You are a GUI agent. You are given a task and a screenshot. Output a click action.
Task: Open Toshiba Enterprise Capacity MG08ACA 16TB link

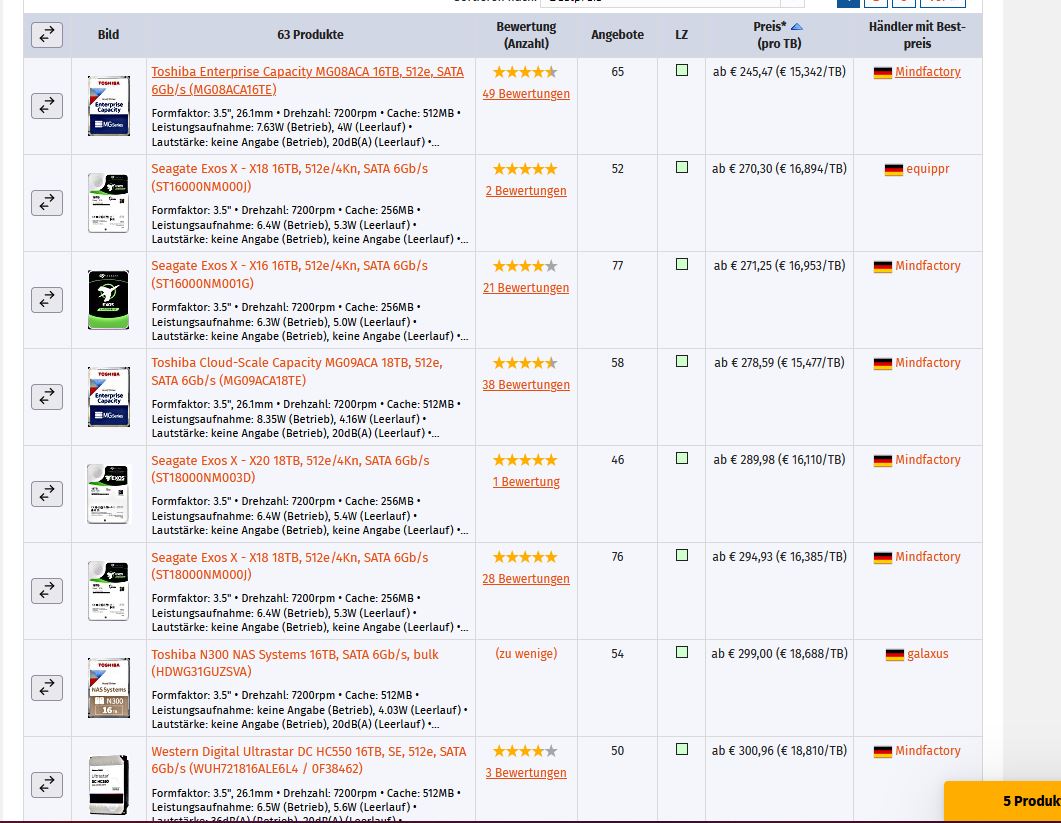point(307,81)
